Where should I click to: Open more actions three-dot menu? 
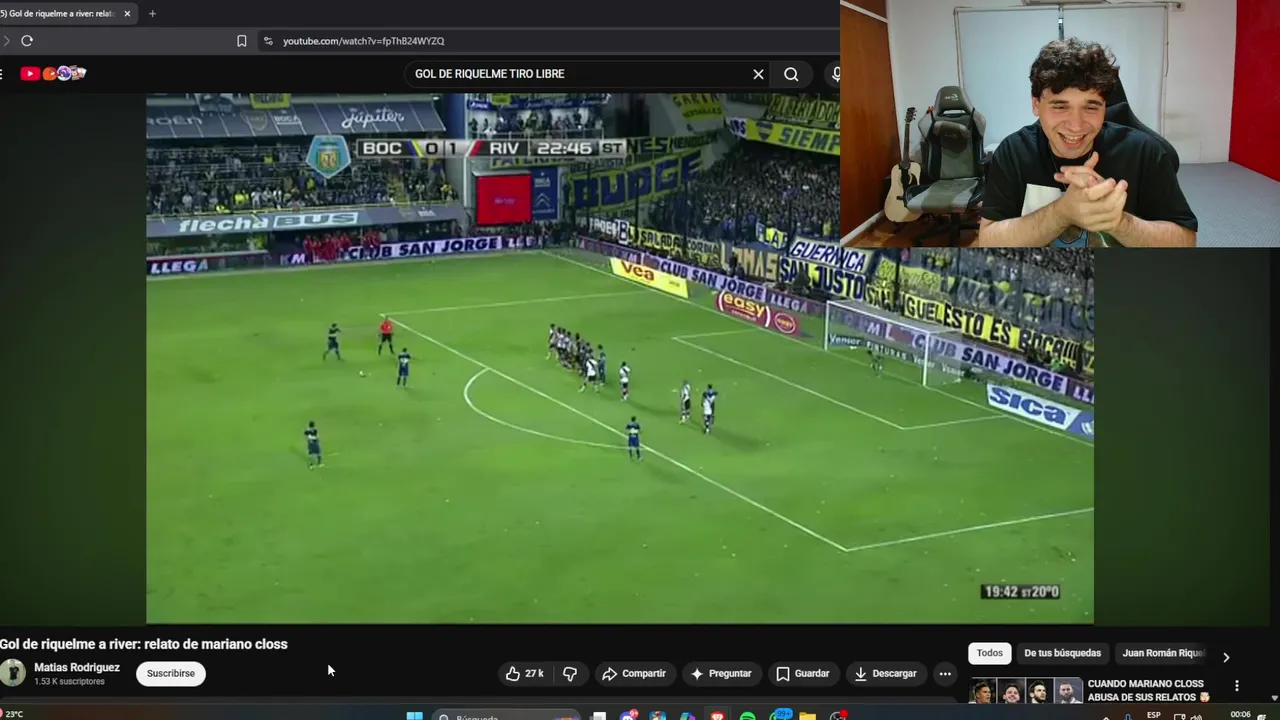[945, 674]
